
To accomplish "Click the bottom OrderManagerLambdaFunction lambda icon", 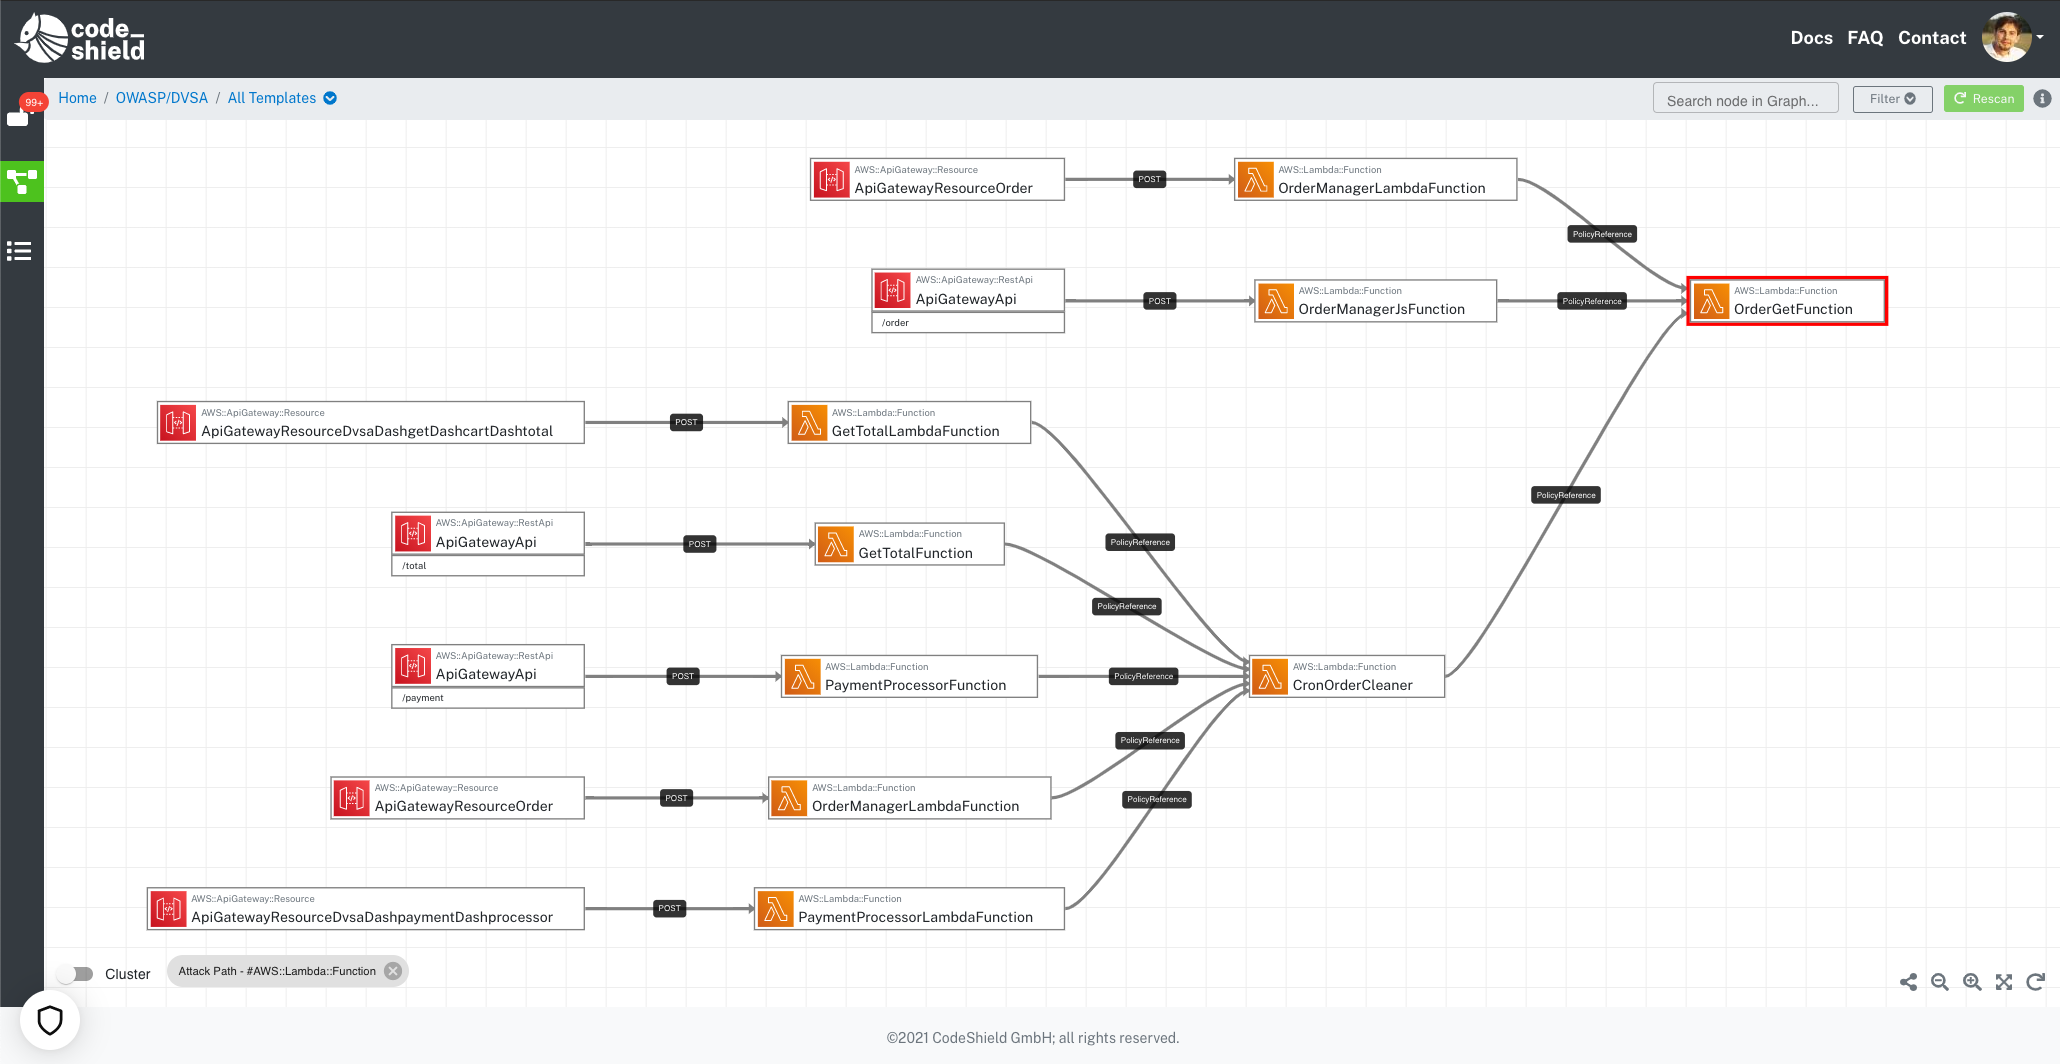I will point(790,798).
